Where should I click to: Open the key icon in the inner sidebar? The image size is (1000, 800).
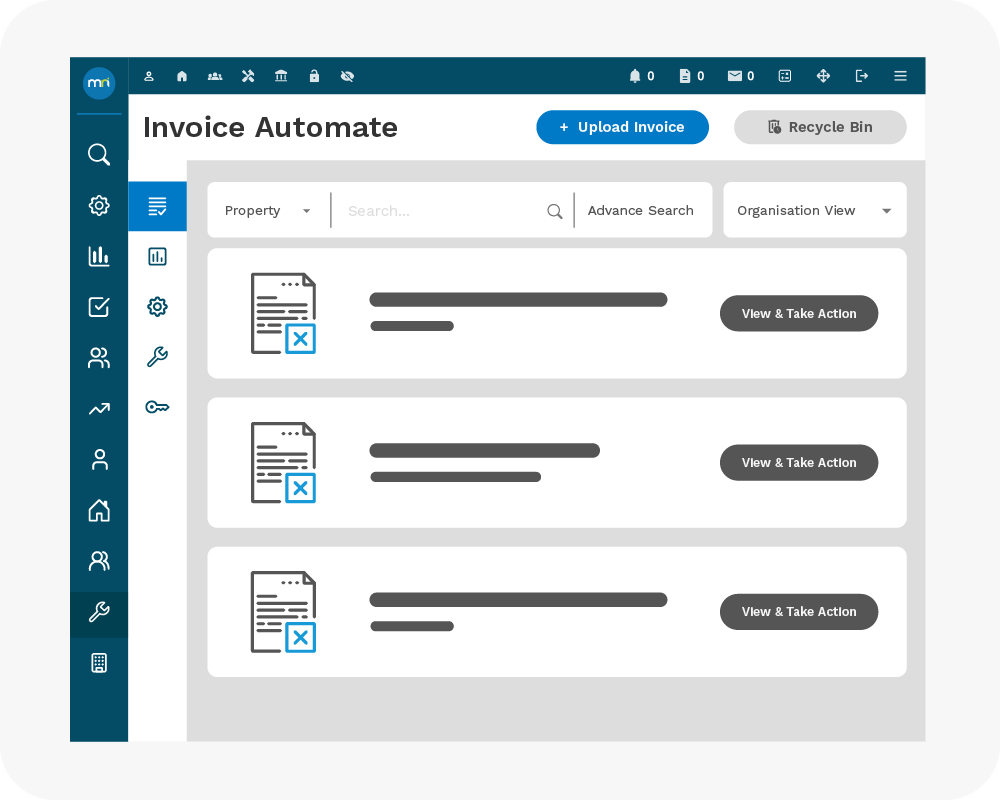pyautogui.click(x=157, y=407)
